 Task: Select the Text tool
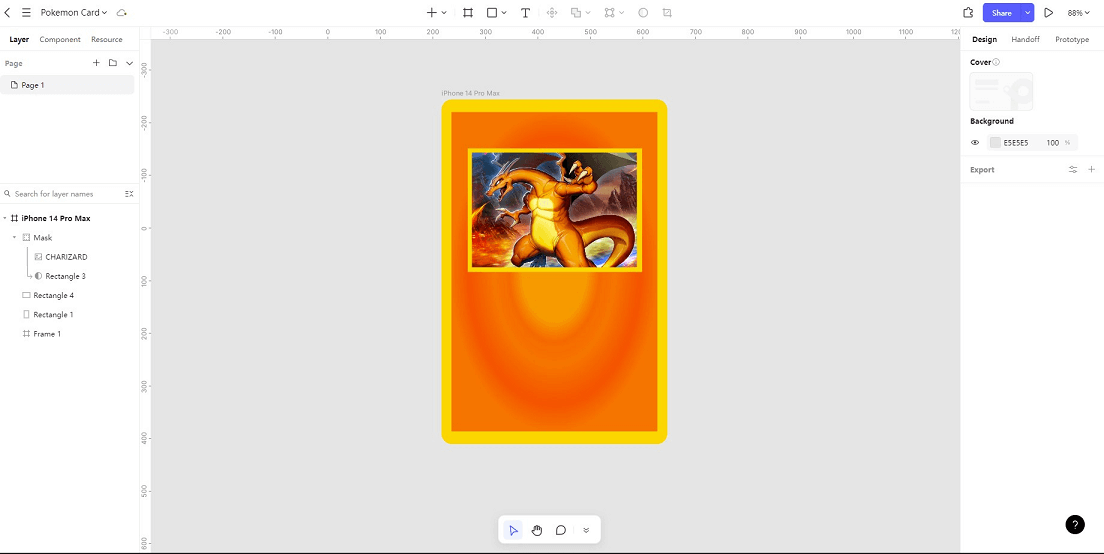click(x=525, y=13)
